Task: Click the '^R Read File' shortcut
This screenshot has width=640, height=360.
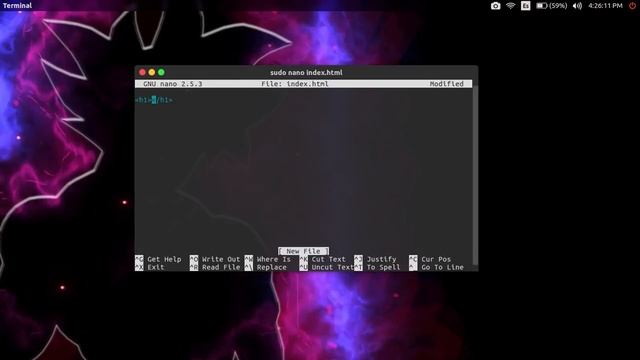Action: pos(215,267)
